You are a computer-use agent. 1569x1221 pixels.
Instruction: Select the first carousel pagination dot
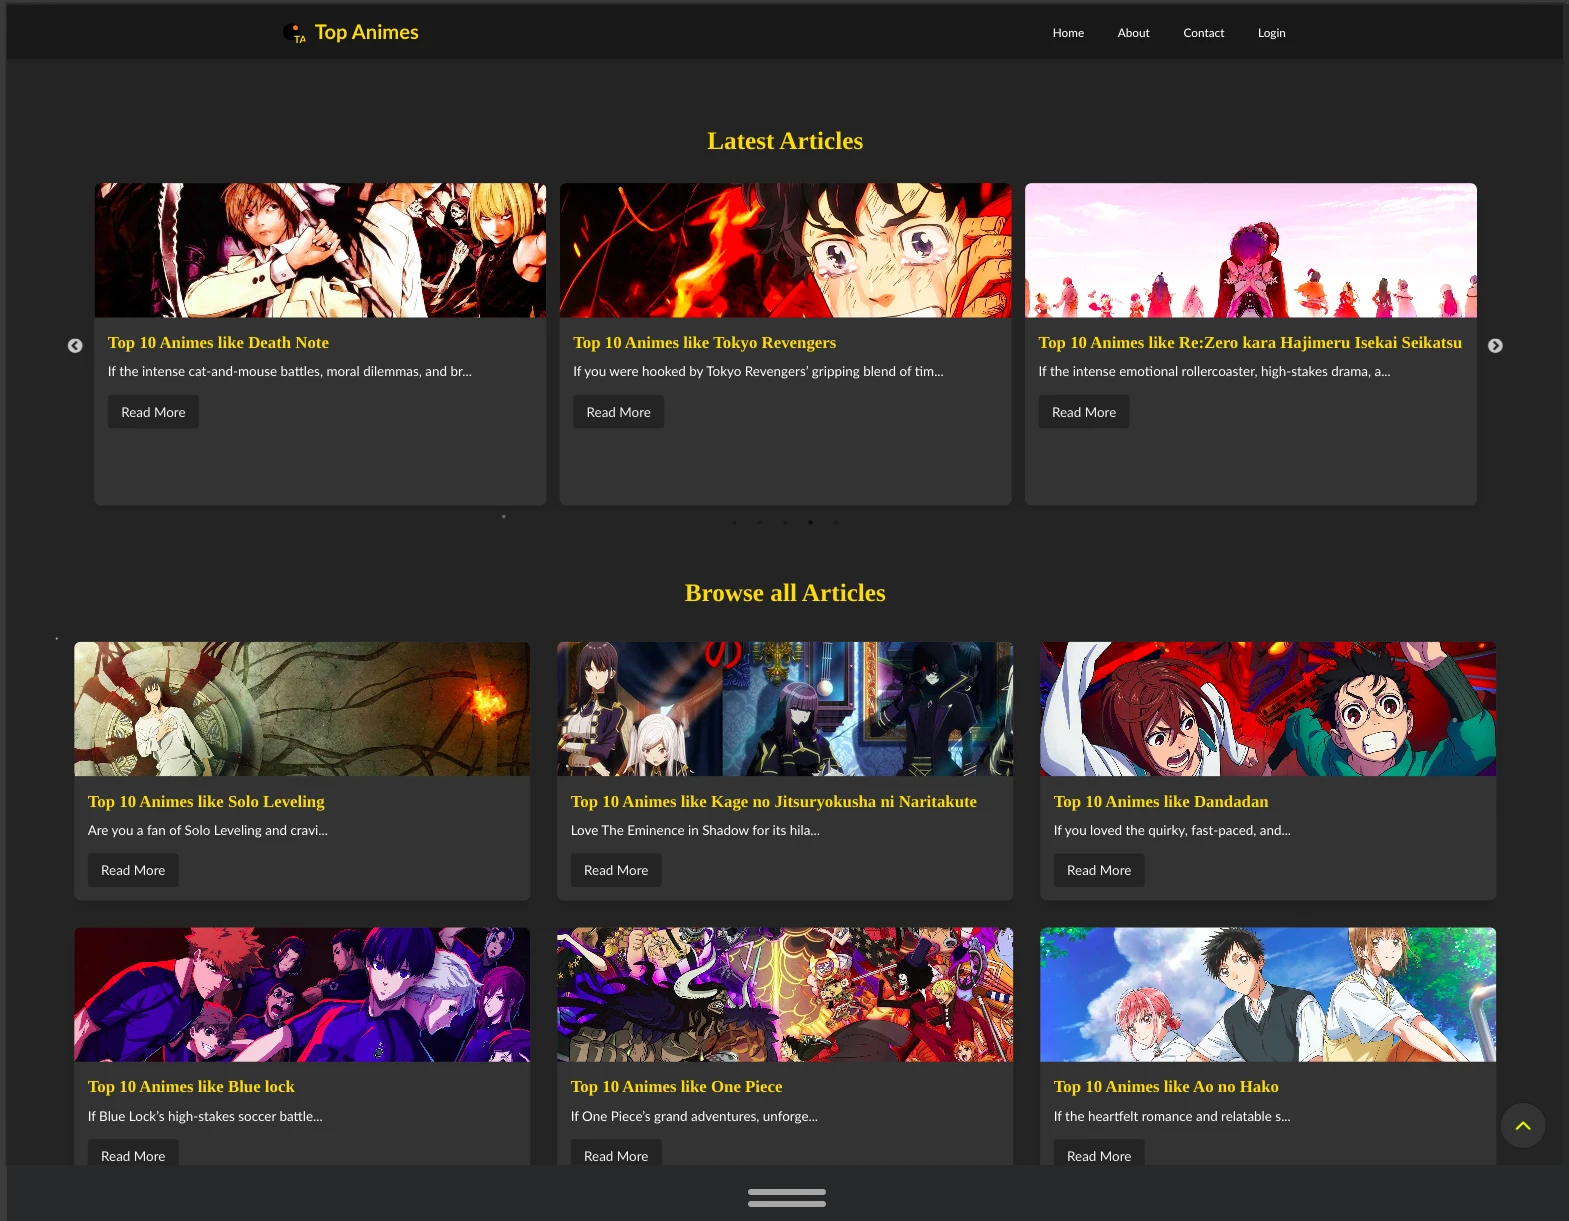[734, 522]
